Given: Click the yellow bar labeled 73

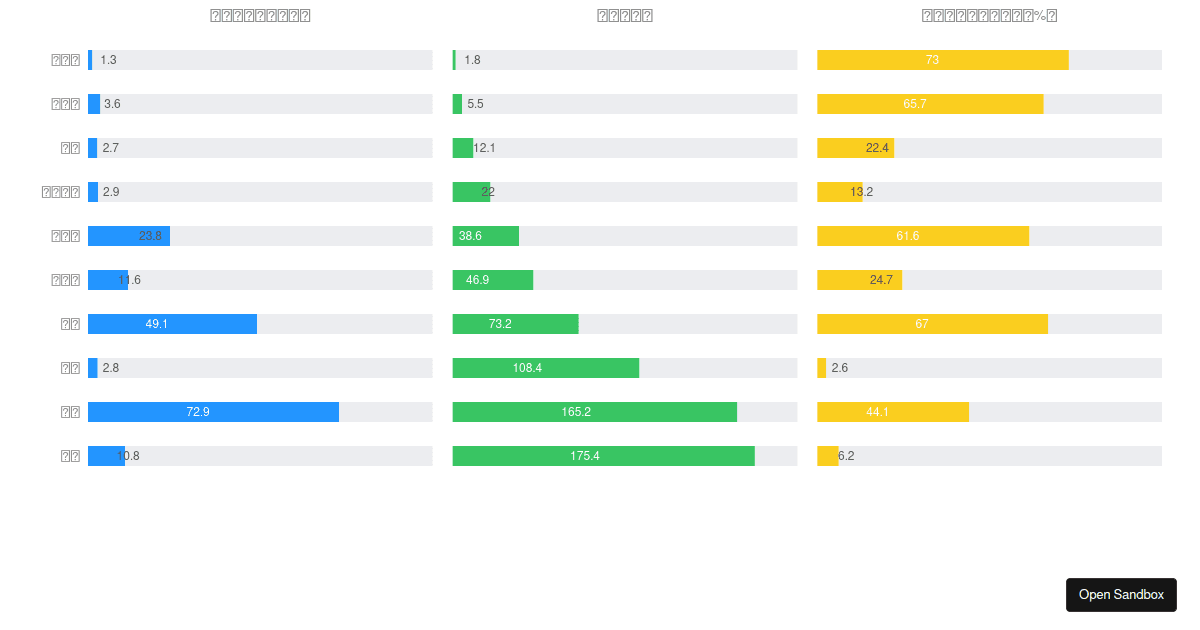Looking at the screenshot, I should click(942, 60).
